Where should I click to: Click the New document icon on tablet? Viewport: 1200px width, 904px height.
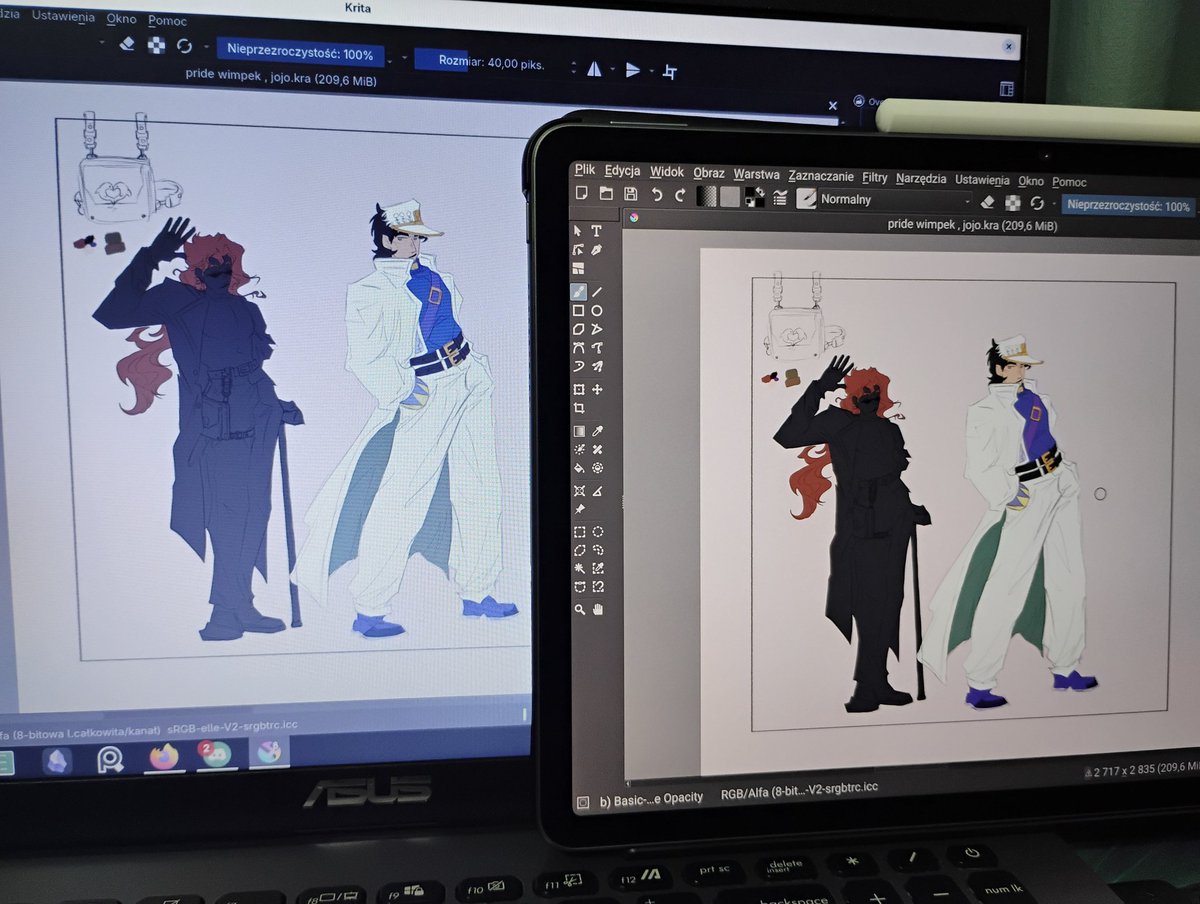pos(580,193)
